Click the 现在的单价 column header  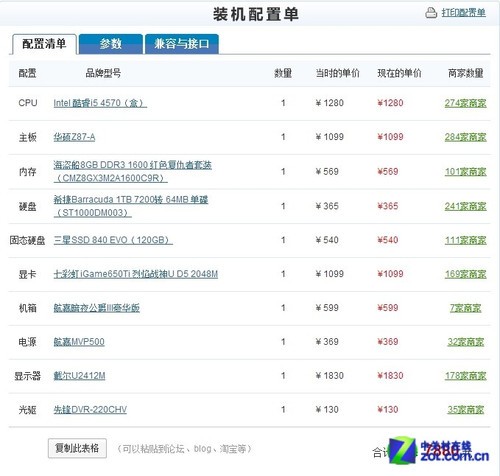point(399,73)
